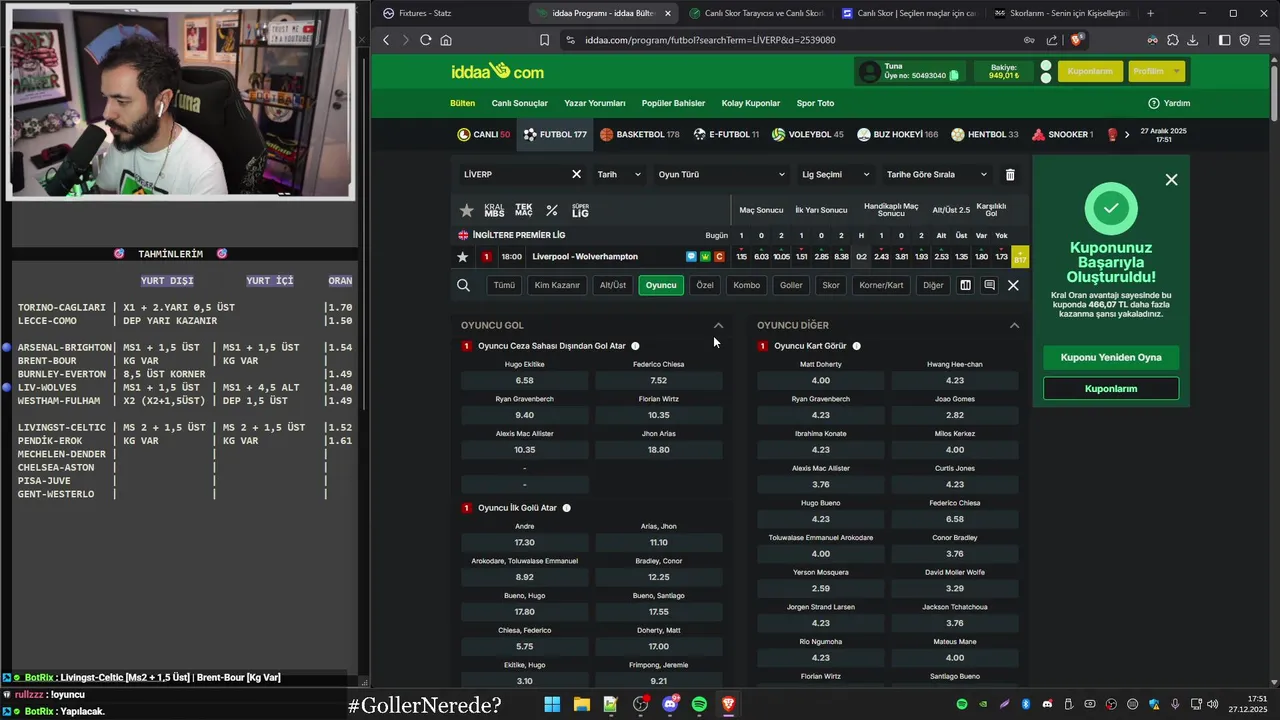Close the match detail panel with X
This screenshot has width=1280, height=720.
(x=1013, y=285)
